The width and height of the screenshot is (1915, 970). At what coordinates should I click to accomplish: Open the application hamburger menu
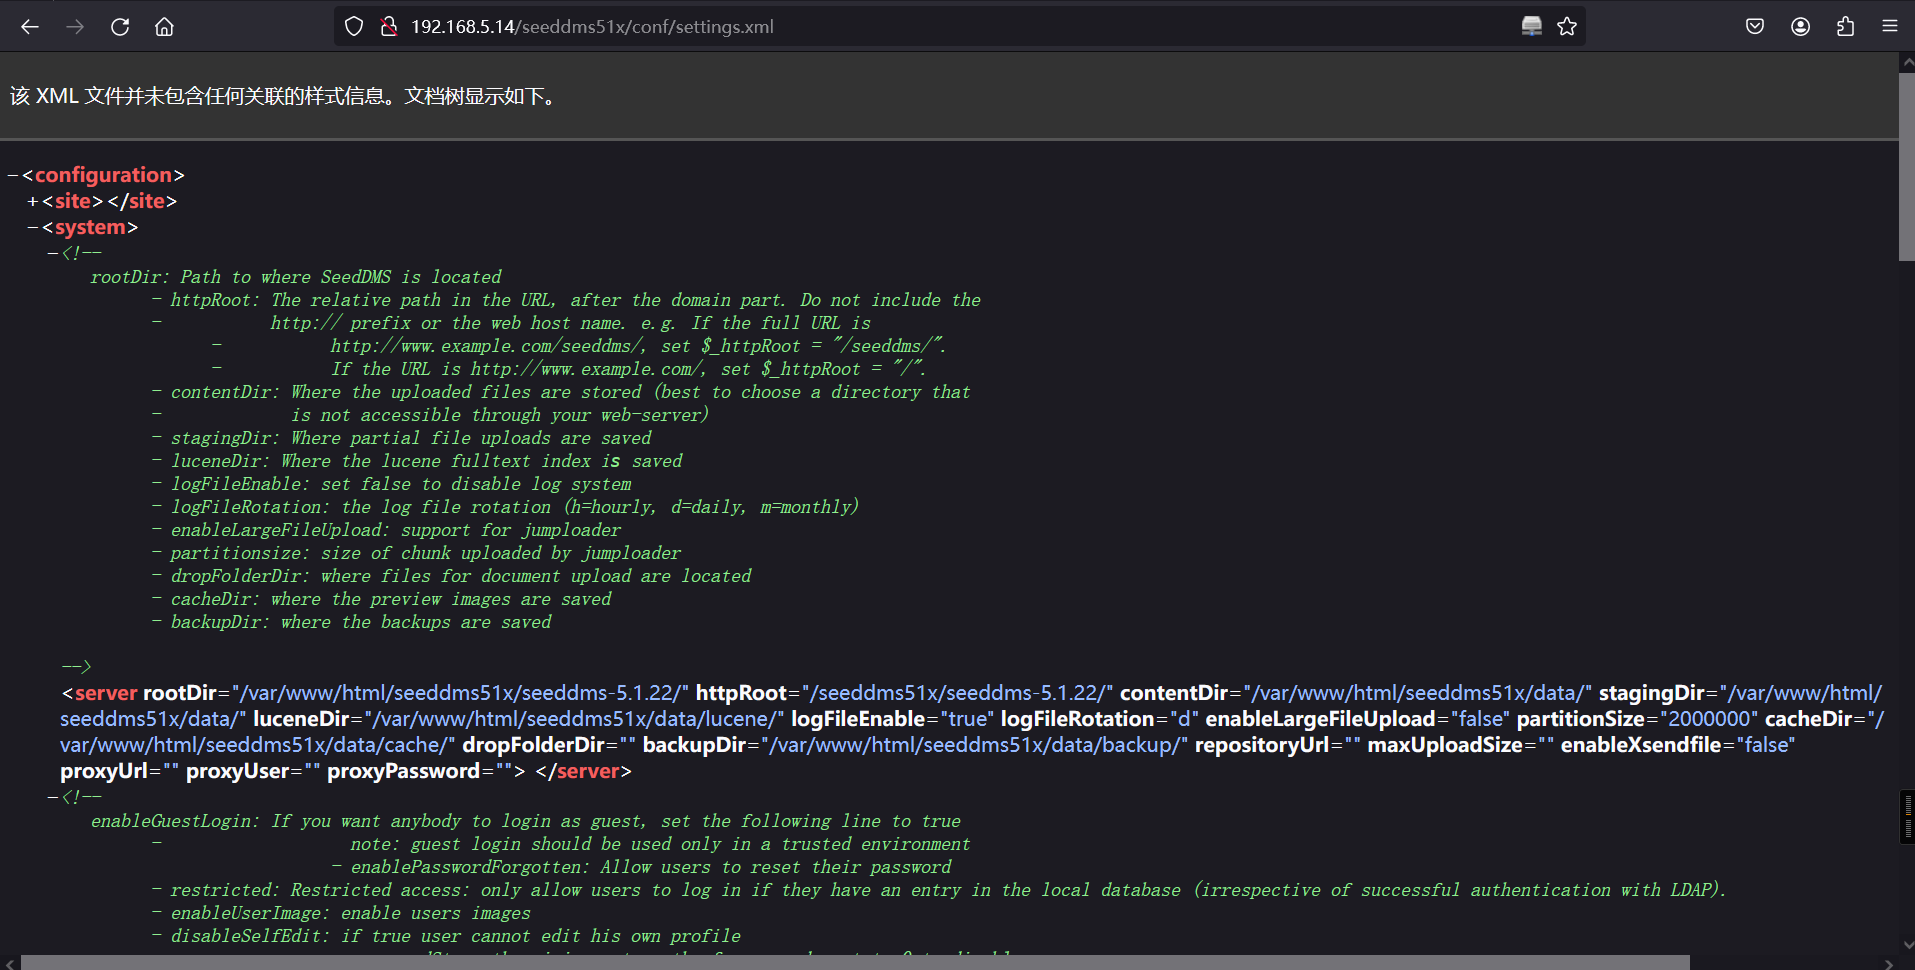(1890, 27)
